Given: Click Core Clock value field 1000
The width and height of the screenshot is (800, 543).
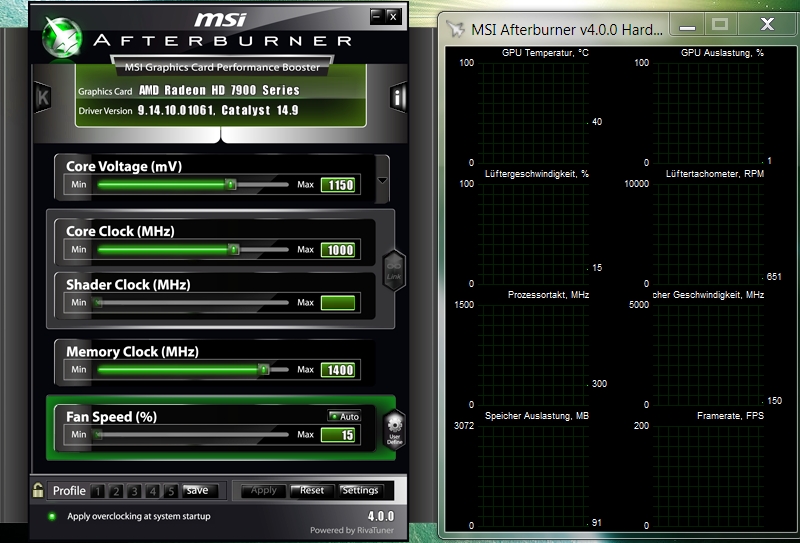Looking at the screenshot, I should pyautogui.click(x=338, y=250).
